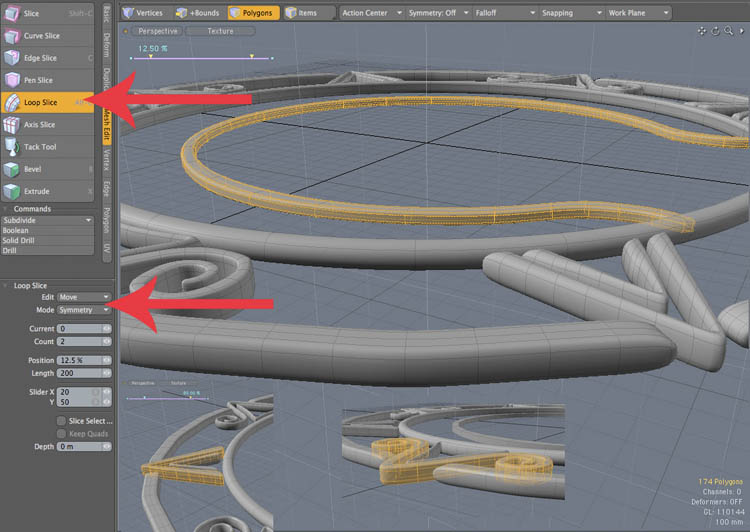Screen dimensions: 750x532
Task: Activate the Pen Slice tool
Action: (x=47, y=80)
